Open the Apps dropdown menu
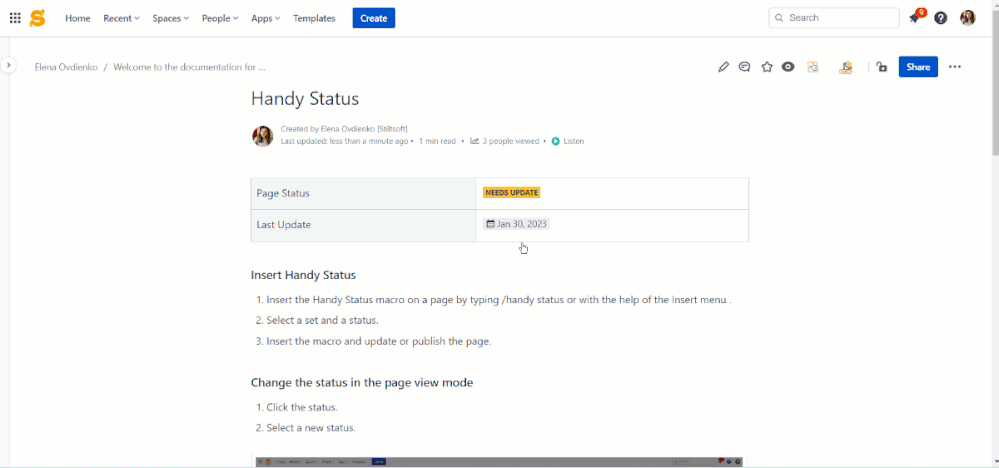This screenshot has height=468, width=999. [265, 18]
